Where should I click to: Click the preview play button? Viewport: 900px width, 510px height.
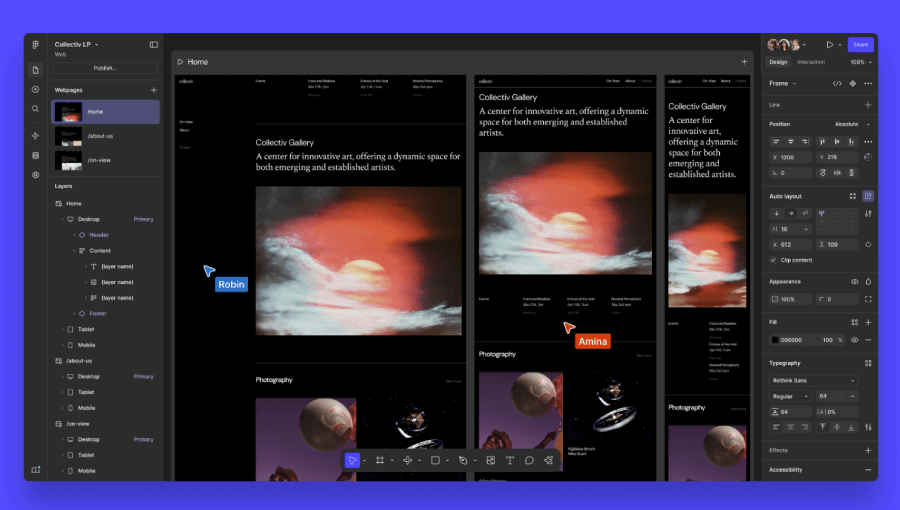click(830, 45)
